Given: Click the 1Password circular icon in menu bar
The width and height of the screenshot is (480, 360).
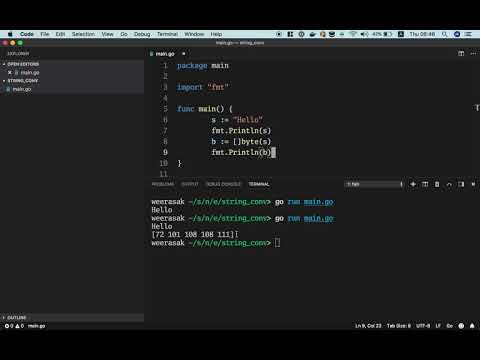Looking at the screenshot, I should coord(301,34).
